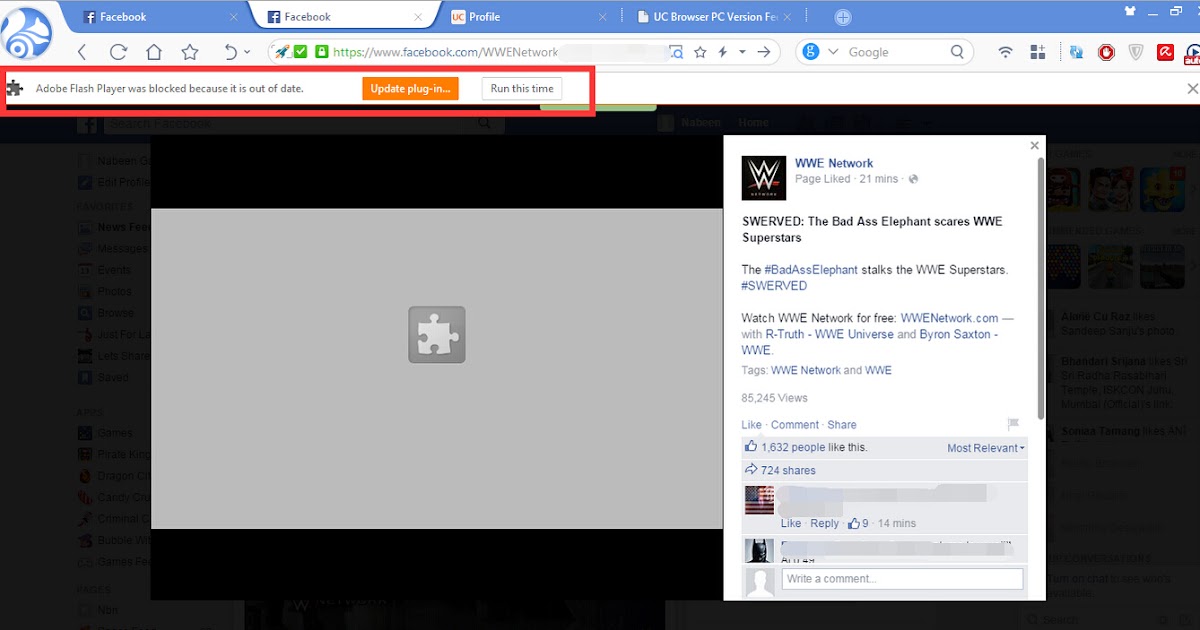Image resolution: width=1200 pixels, height=630 pixels.
Task: Click the Update plug-in button
Action: tap(410, 88)
